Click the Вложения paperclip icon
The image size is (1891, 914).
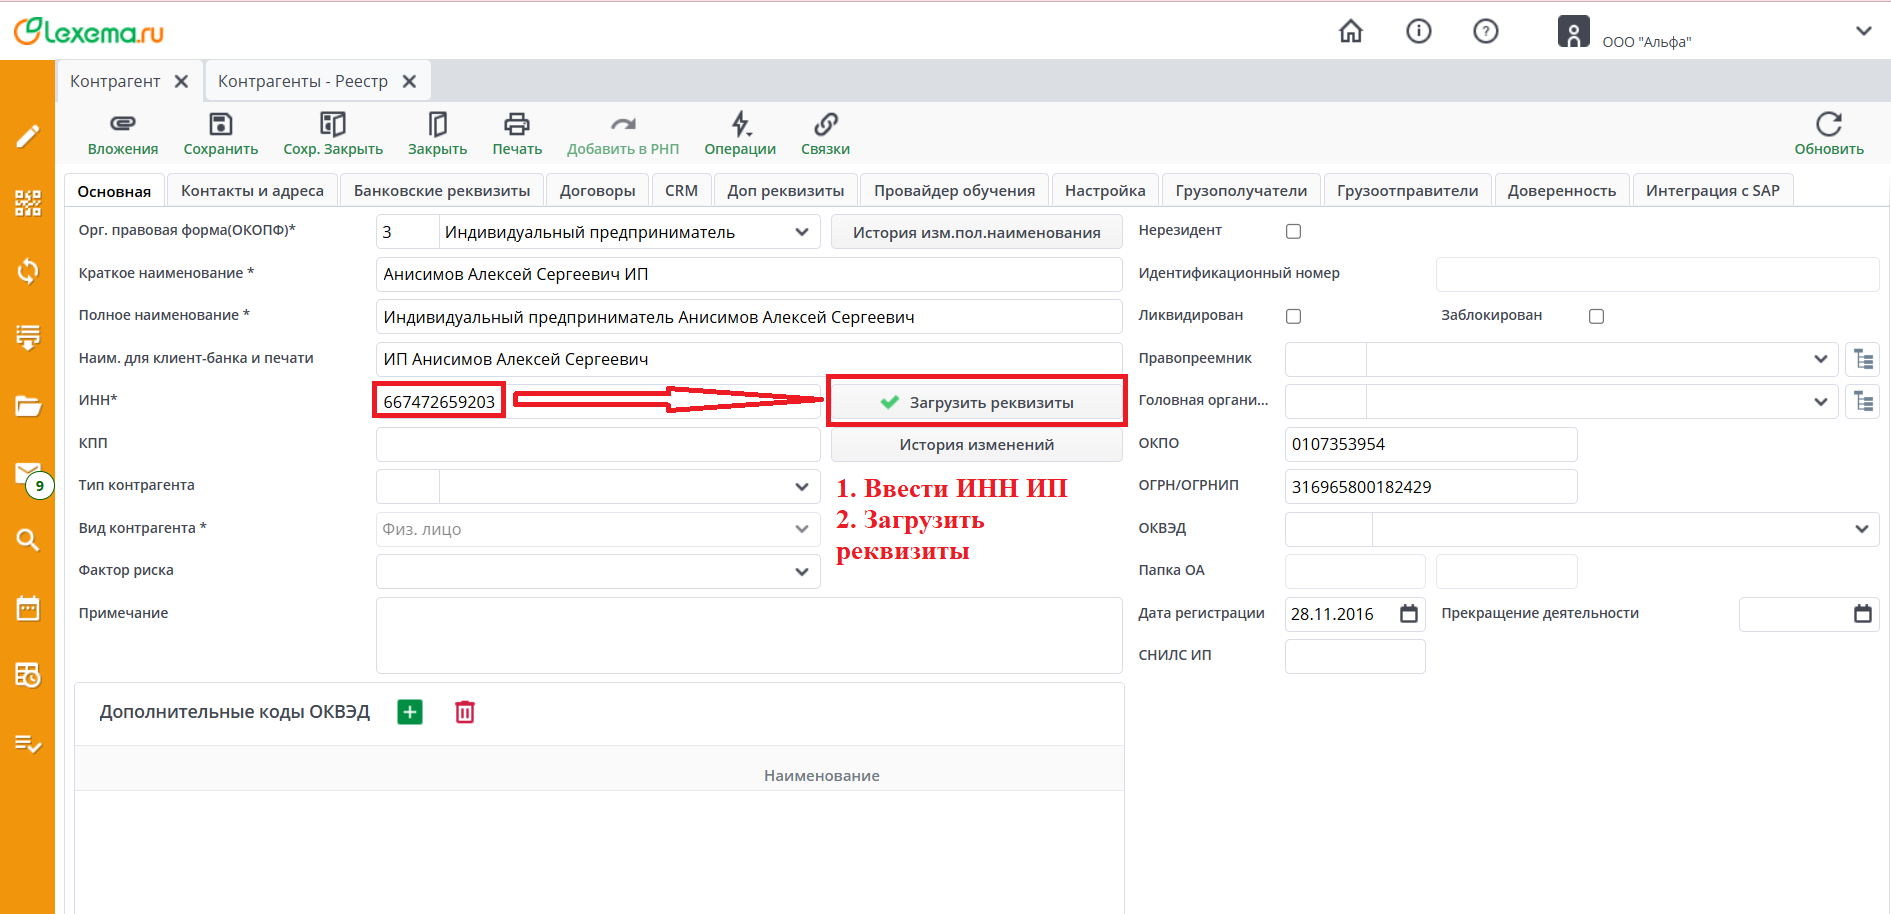click(x=122, y=124)
